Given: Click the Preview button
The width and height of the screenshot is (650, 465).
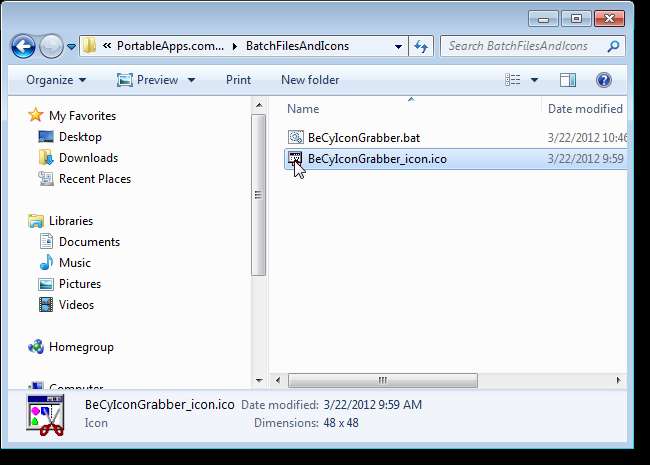Looking at the screenshot, I should (147, 80).
